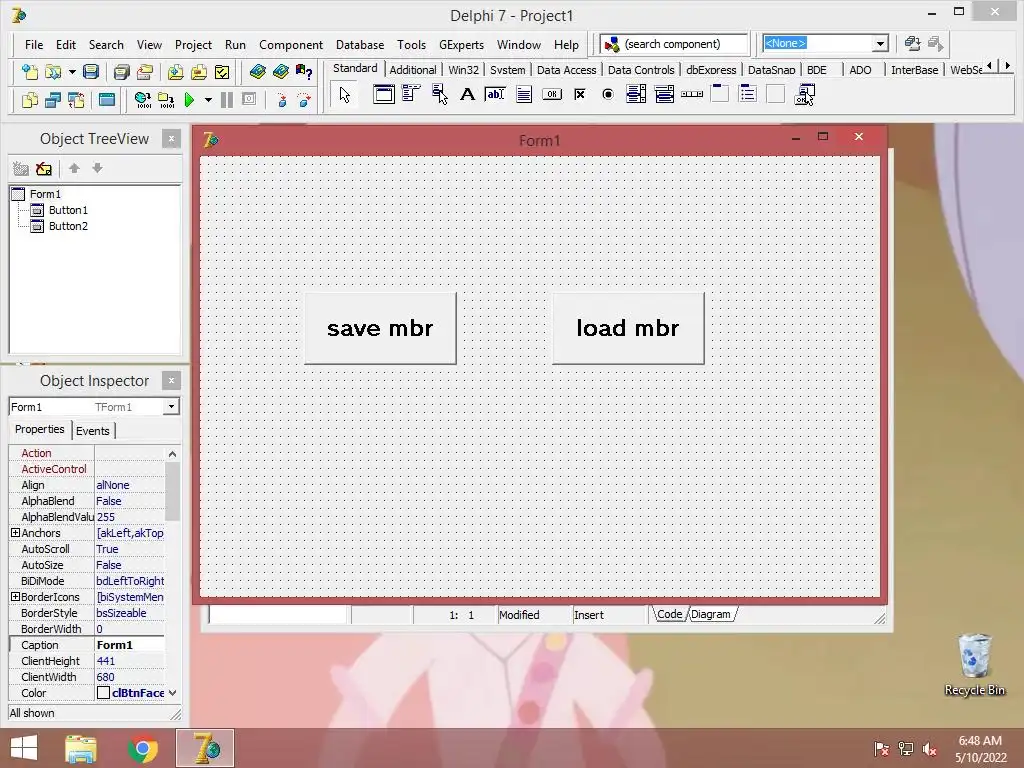Select the PopupMenu palette component
Viewport: 1024px width, 768px height.
click(x=439, y=95)
